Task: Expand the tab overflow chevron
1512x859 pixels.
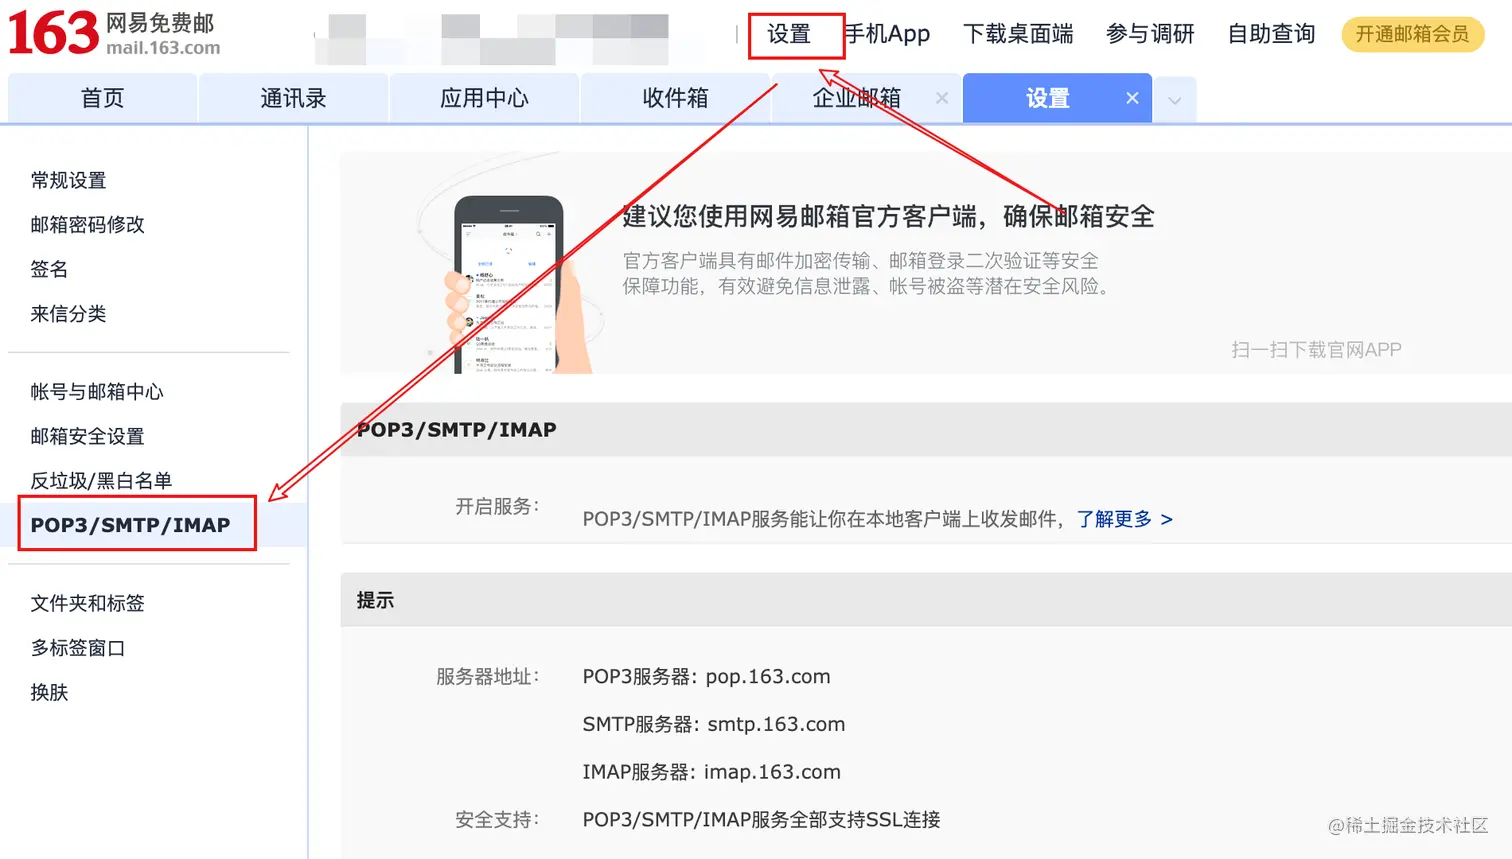Action: click(1175, 100)
